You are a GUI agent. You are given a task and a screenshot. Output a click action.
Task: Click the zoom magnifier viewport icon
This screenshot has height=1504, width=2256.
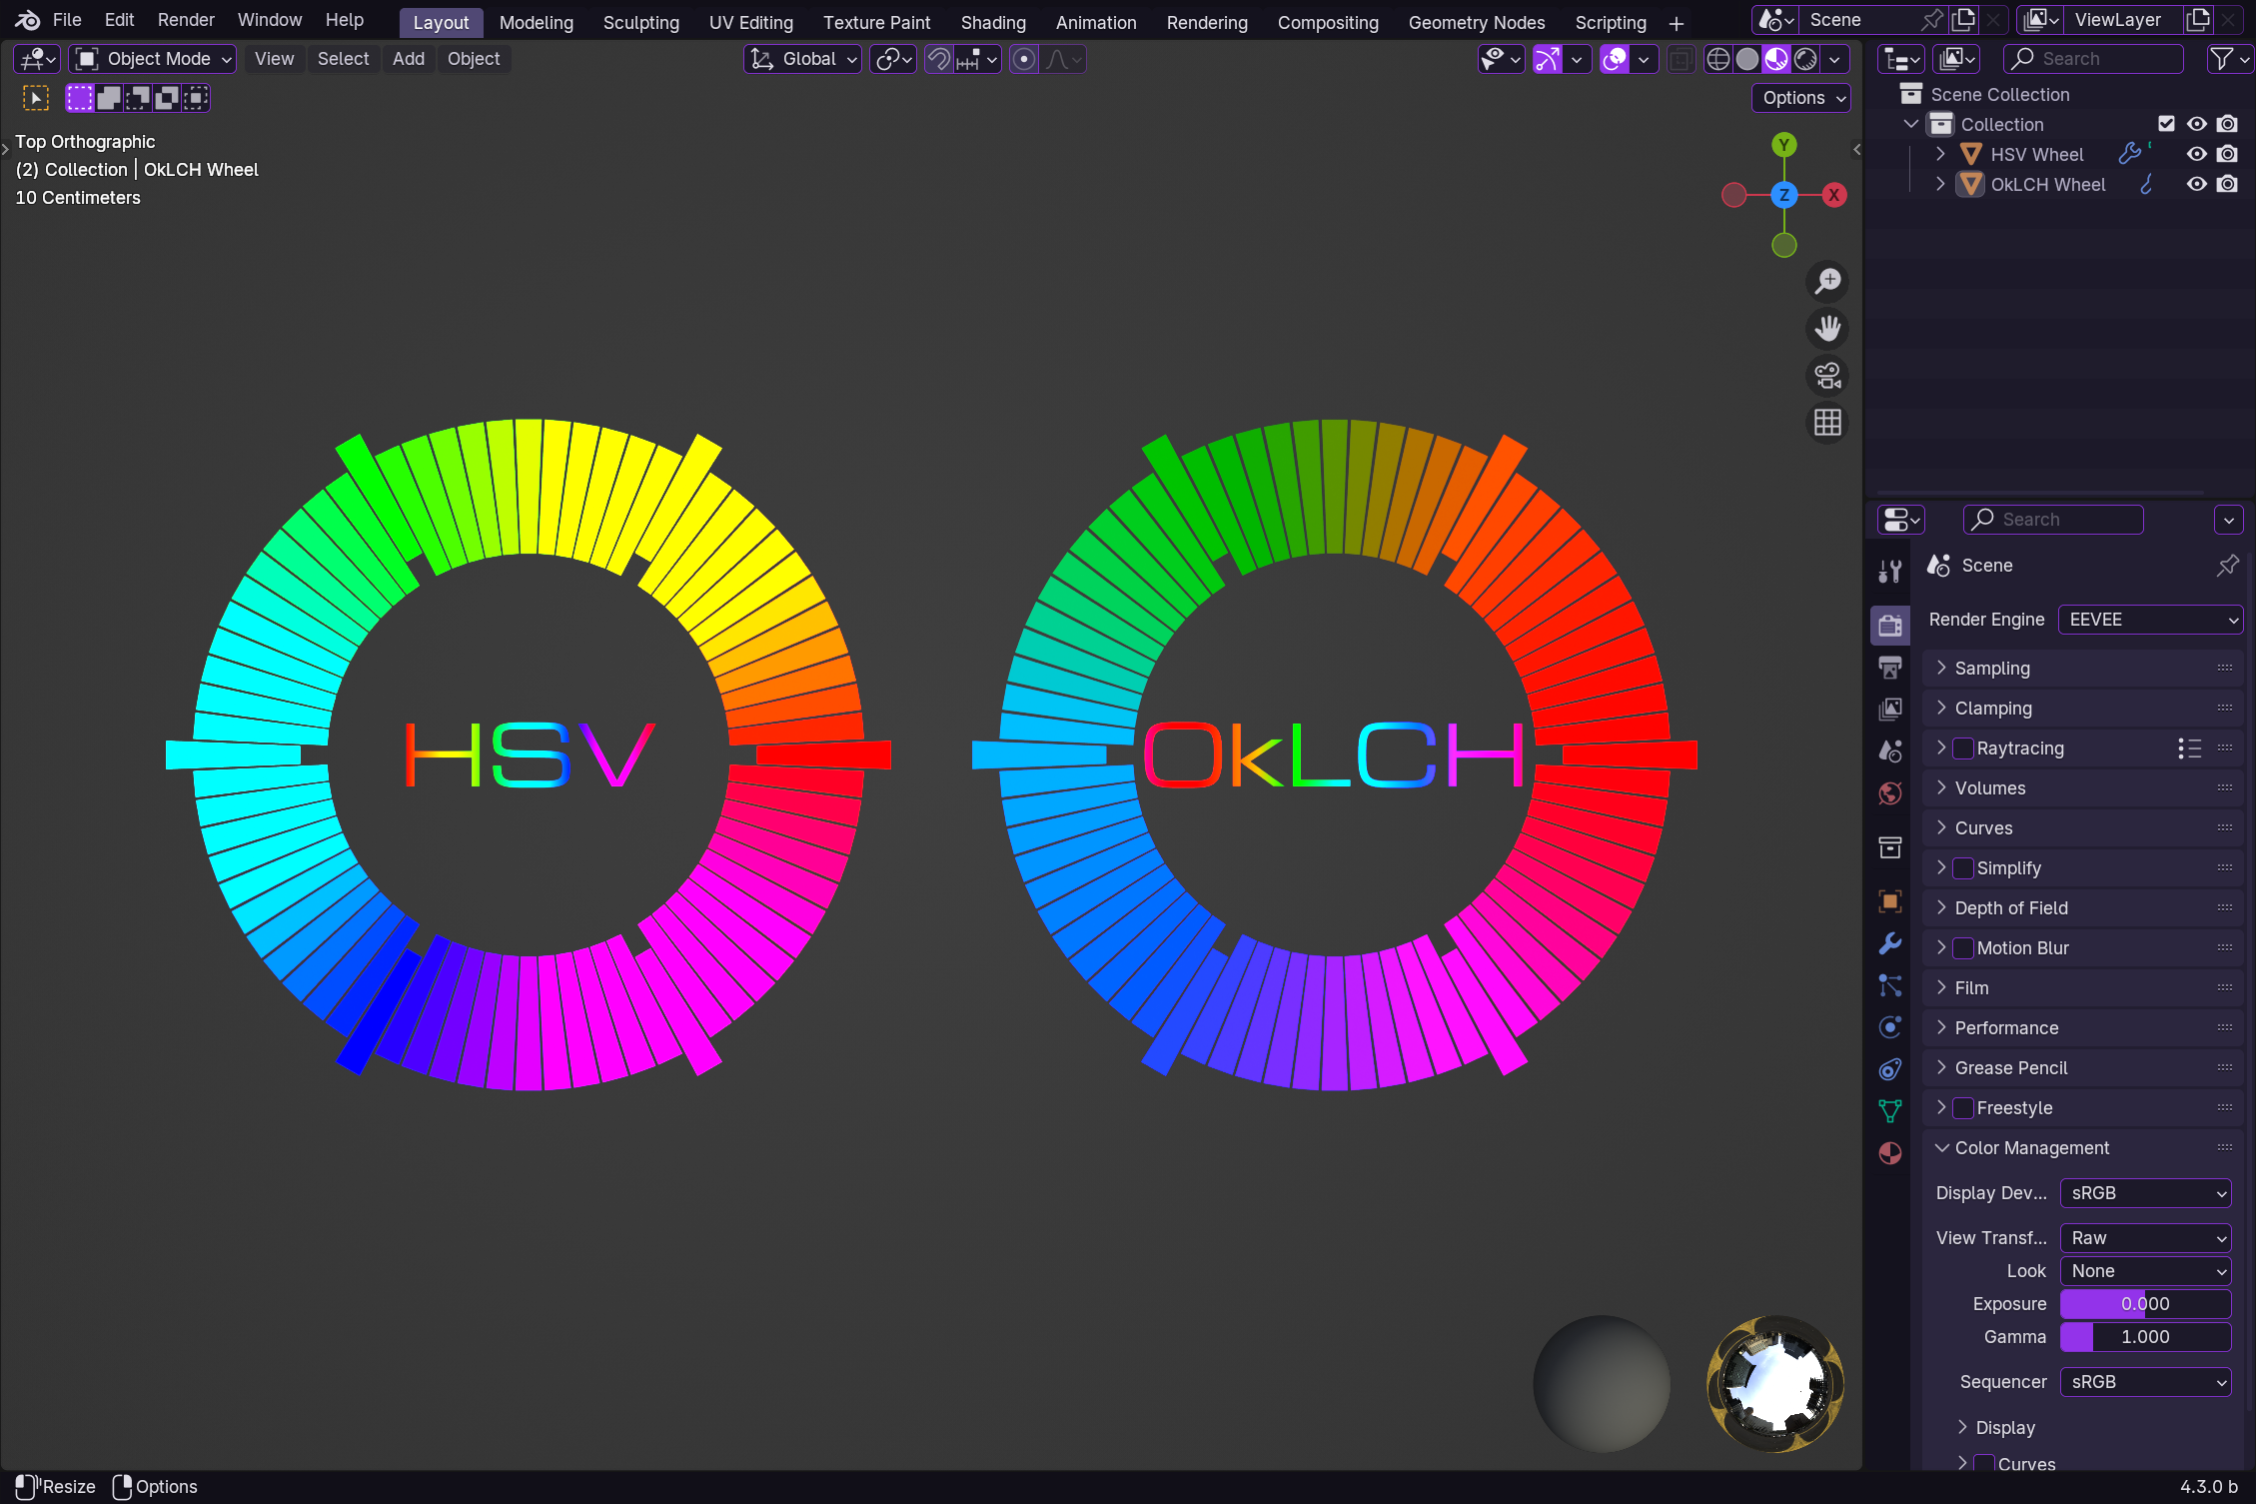coord(1827,281)
